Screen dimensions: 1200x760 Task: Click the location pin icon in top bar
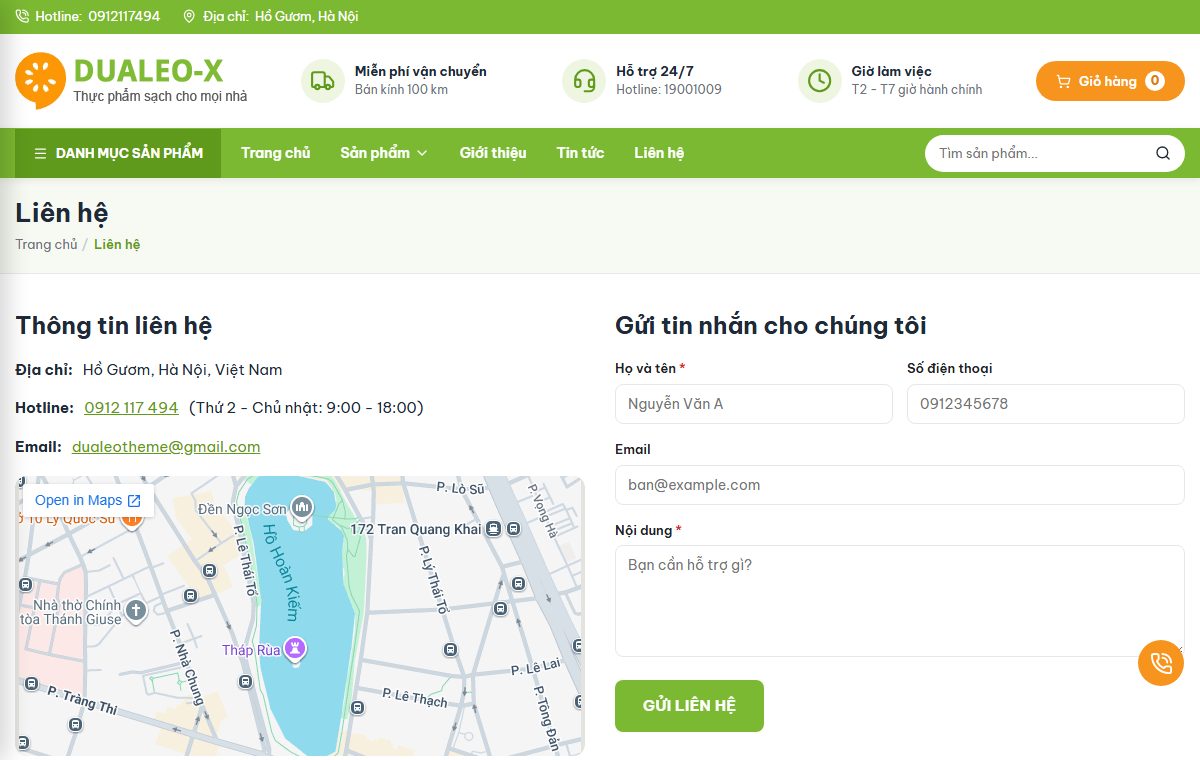(189, 16)
